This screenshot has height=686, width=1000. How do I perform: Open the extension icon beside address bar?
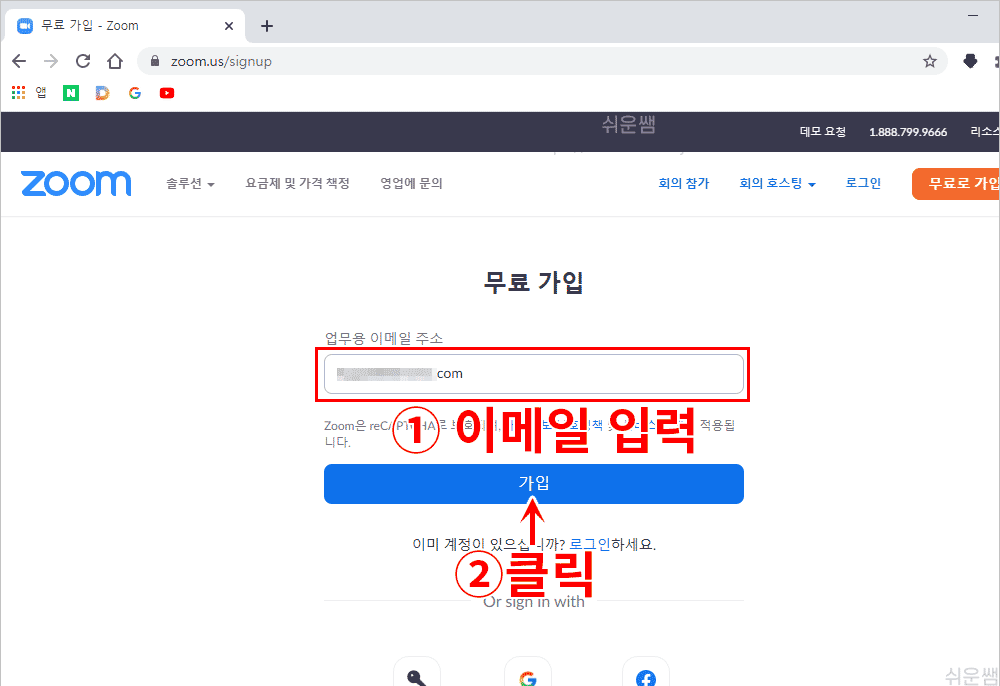coord(970,61)
